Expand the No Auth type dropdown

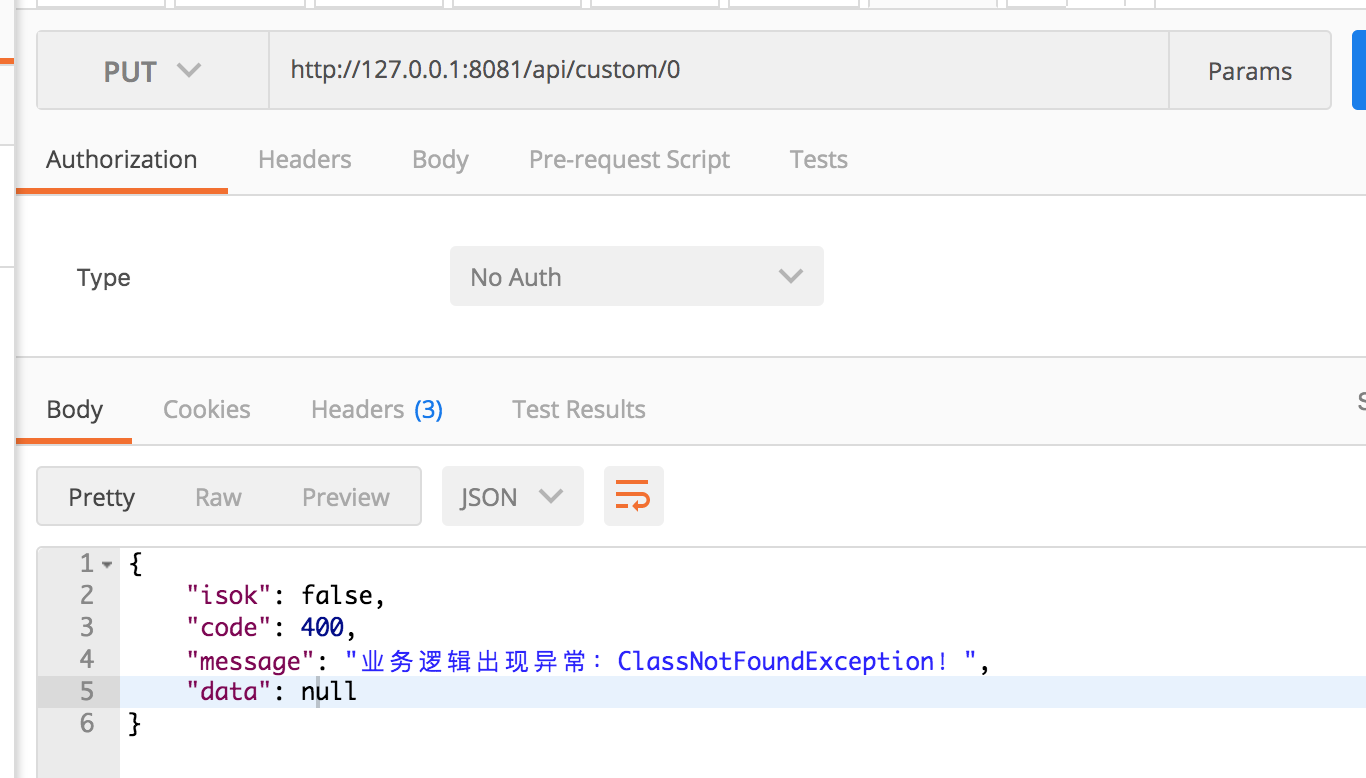pos(636,277)
